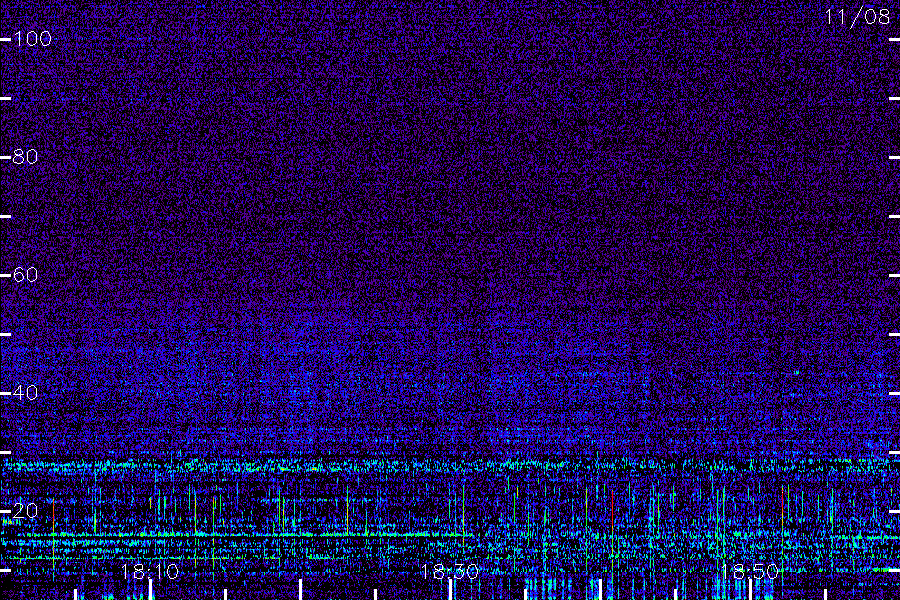Click the 60 frequency axis label
The height and width of the screenshot is (600, 900).
25,274
